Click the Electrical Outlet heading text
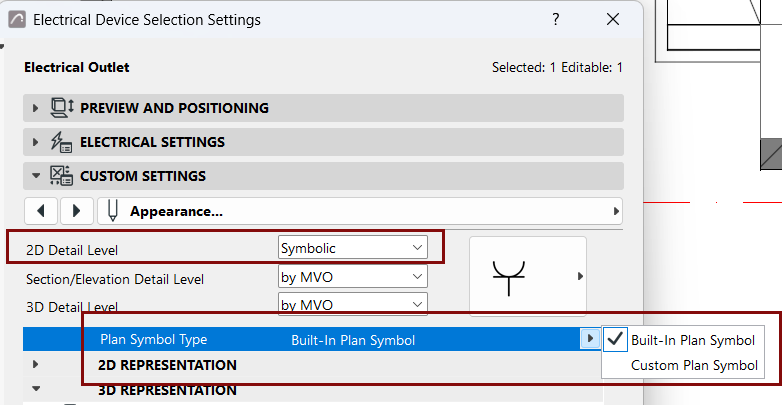 (76, 67)
